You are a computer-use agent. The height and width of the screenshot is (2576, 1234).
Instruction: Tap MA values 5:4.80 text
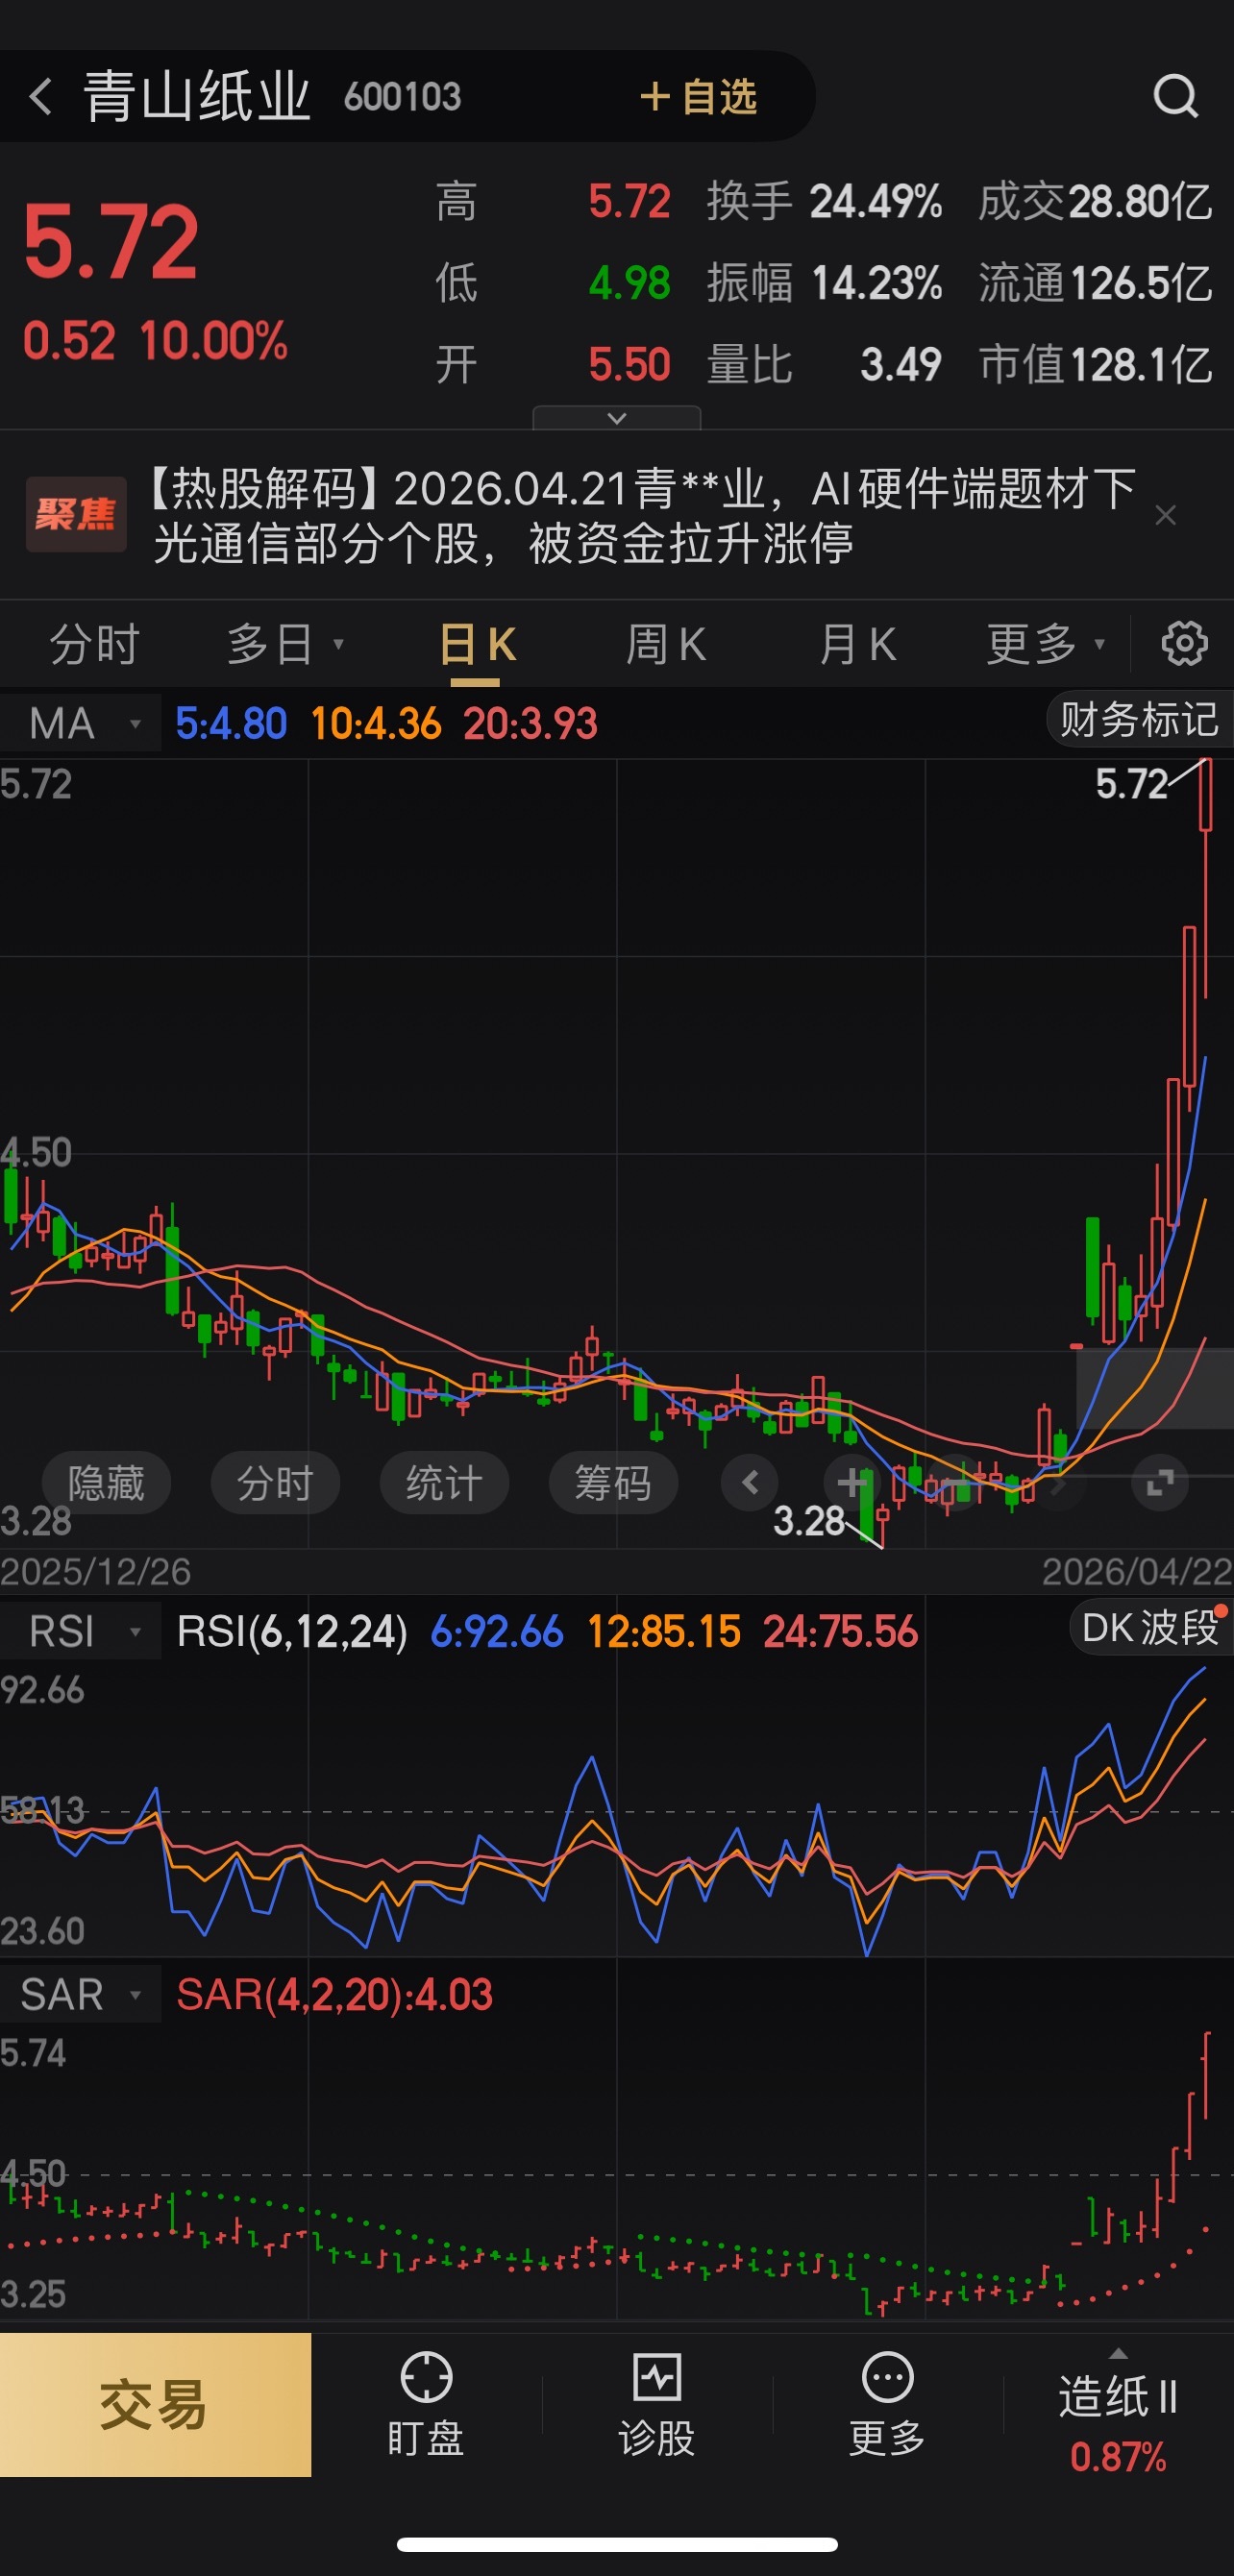pyautogui.click(x=231, y=723)
